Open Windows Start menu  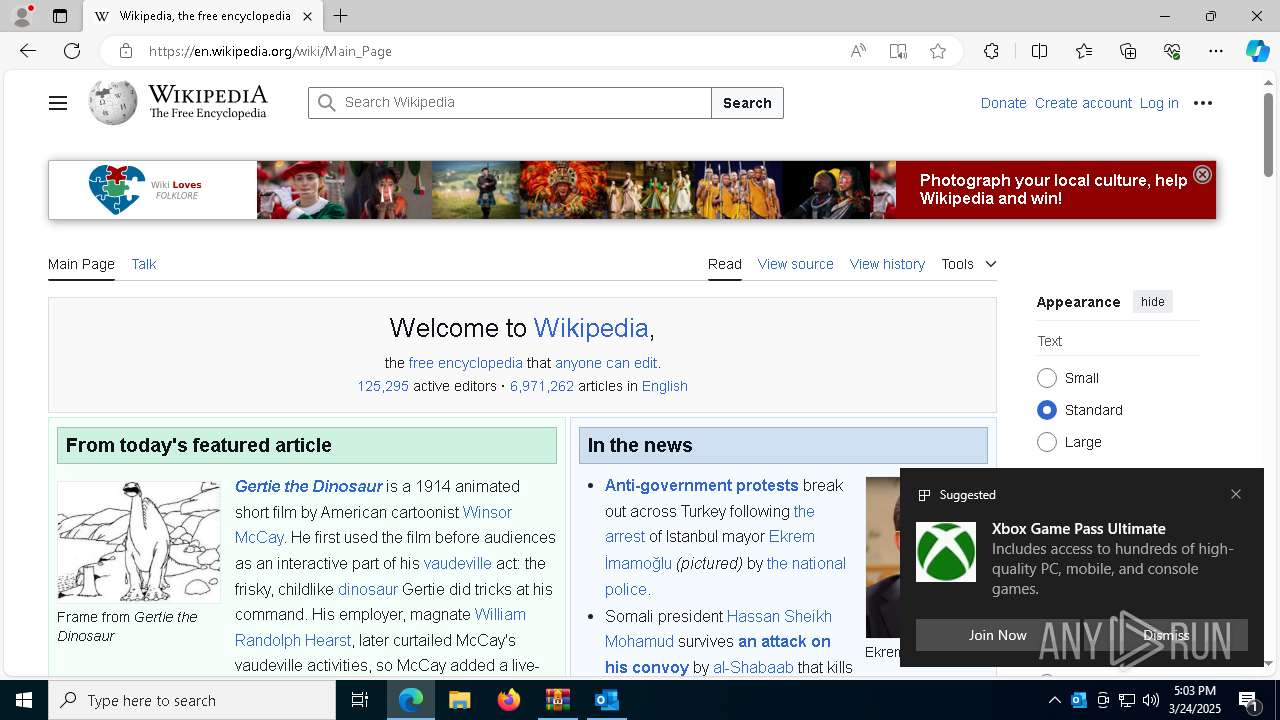click(24, 700)
